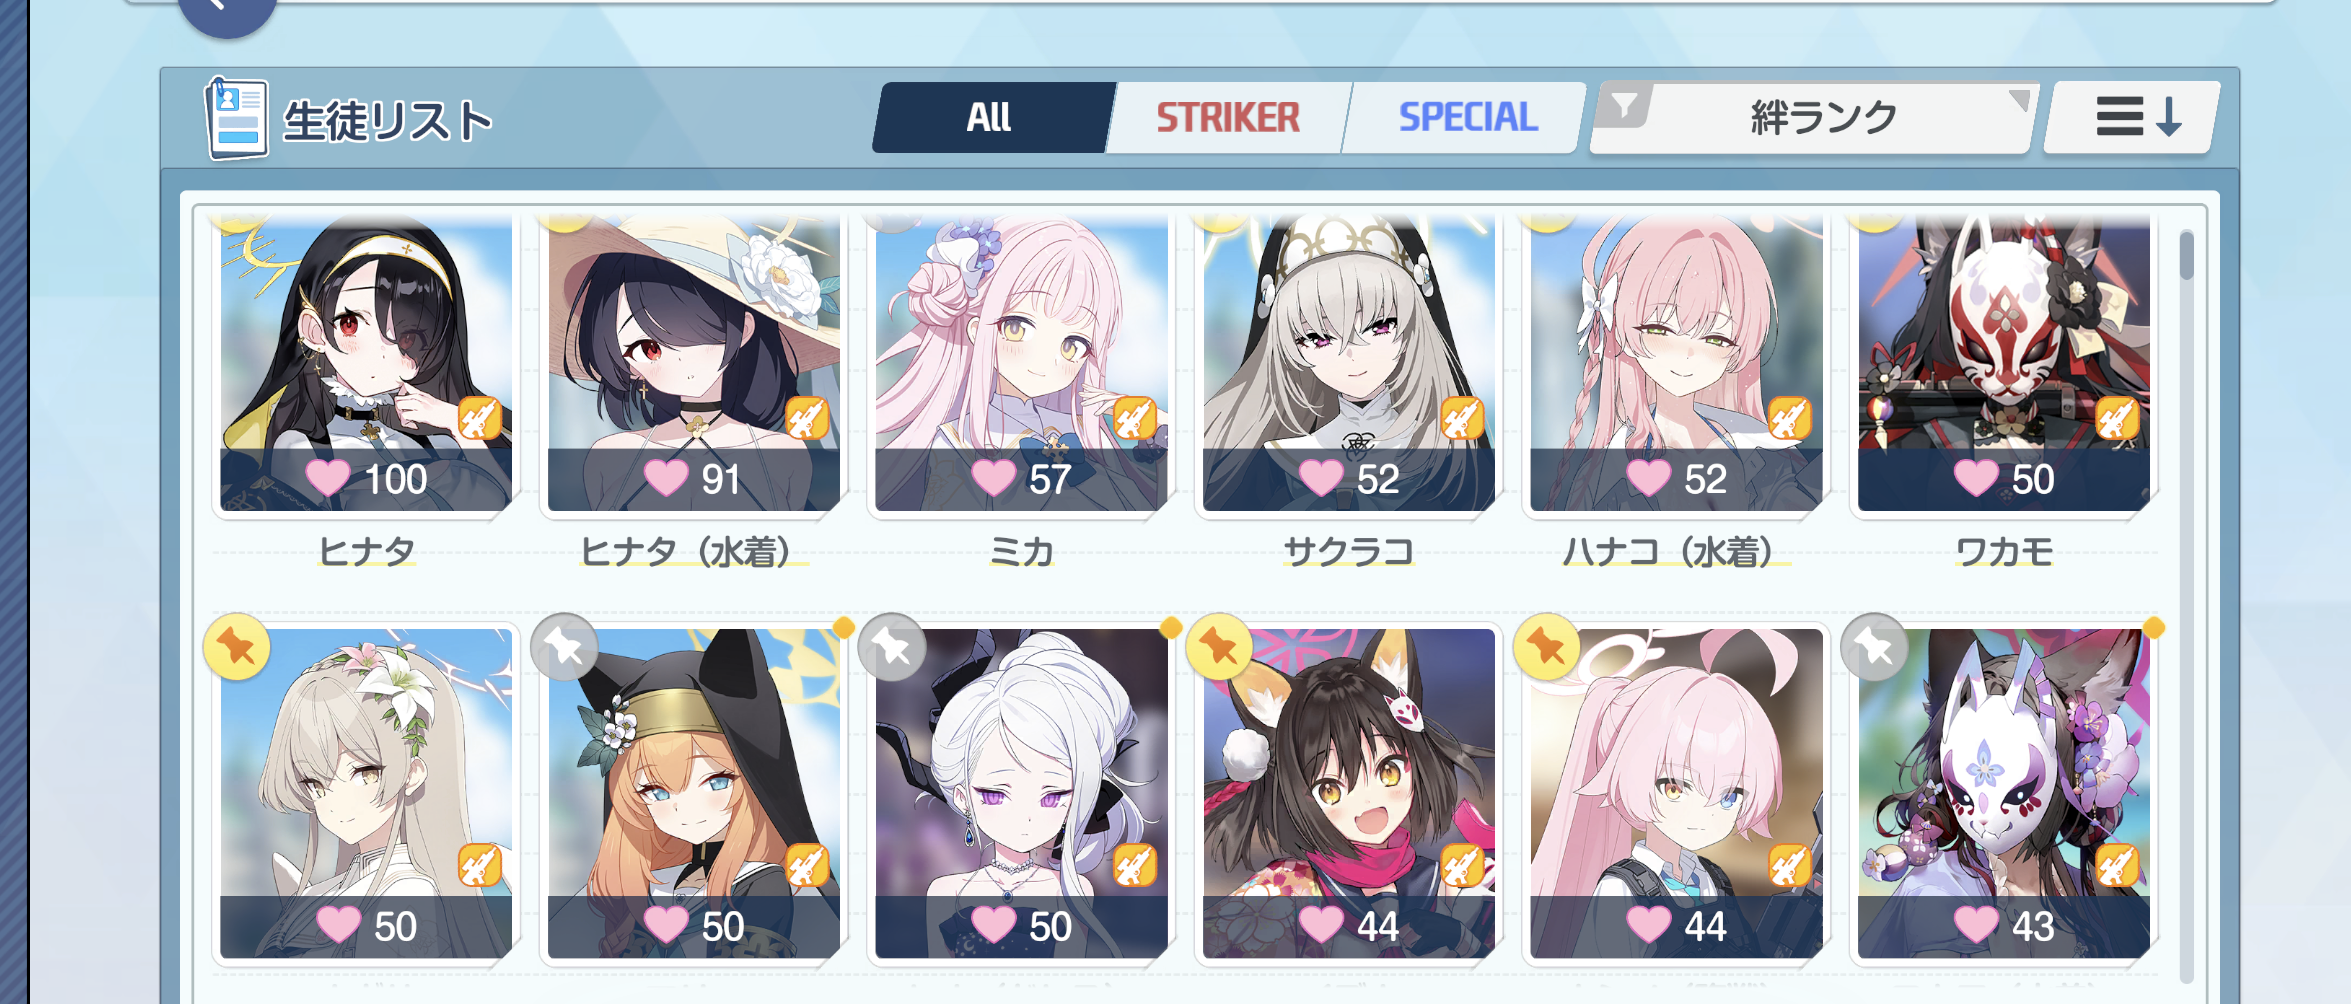Viewport: 2351px width, 1004px height.
Task: Toggle pin on the white fox-mask student
Action: 1874,647
